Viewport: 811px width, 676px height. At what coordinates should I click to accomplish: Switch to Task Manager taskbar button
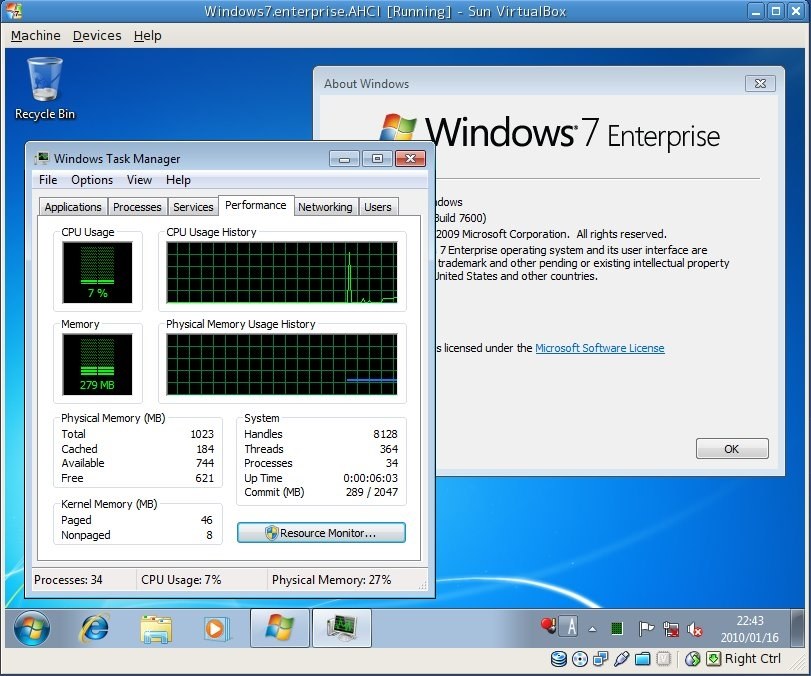click(342, 628)
